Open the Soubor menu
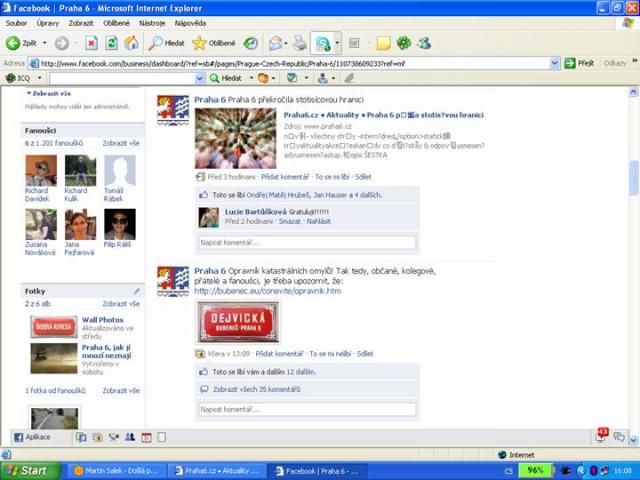This screenshot has height=480, width=640. (x=16, y=23)
